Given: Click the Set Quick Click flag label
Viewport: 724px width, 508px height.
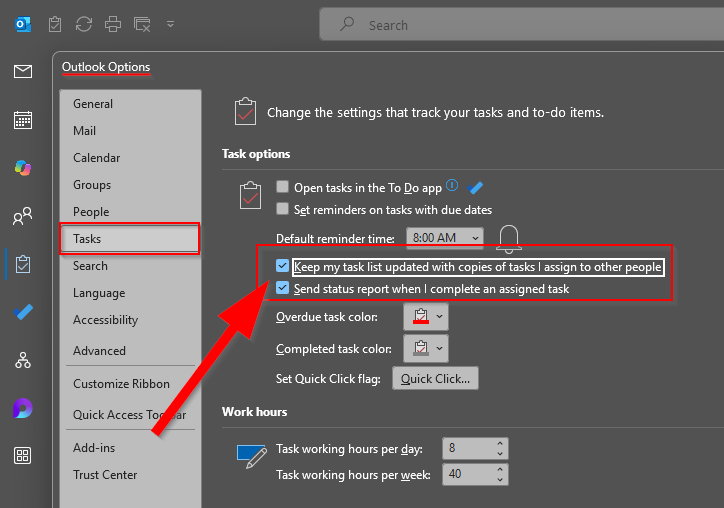Looking at the screenshot, I should pyautogui.click(x=328, y=379).
